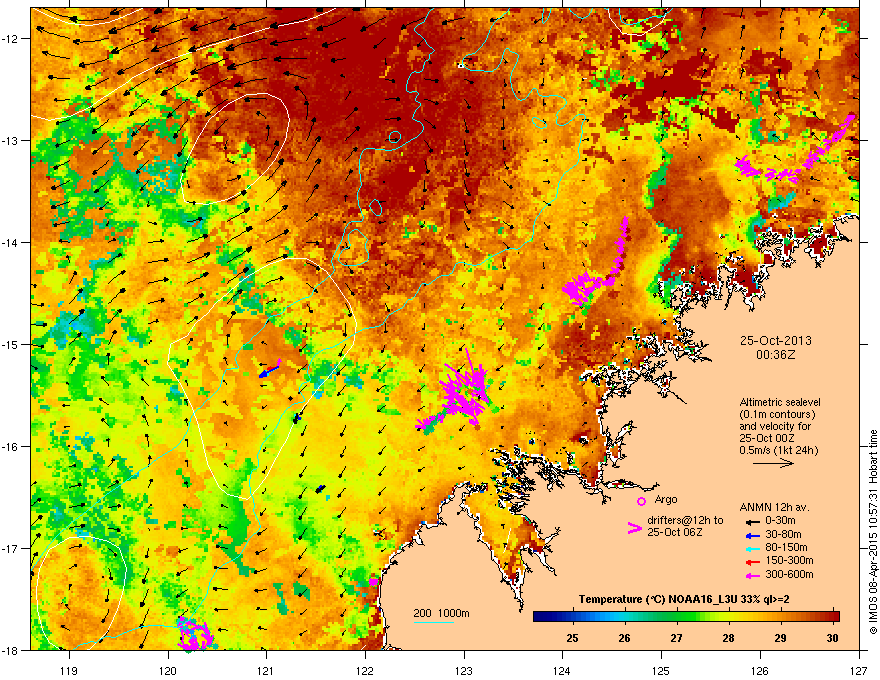Click the magenta Argo circle legend symbol

(641, 501)
